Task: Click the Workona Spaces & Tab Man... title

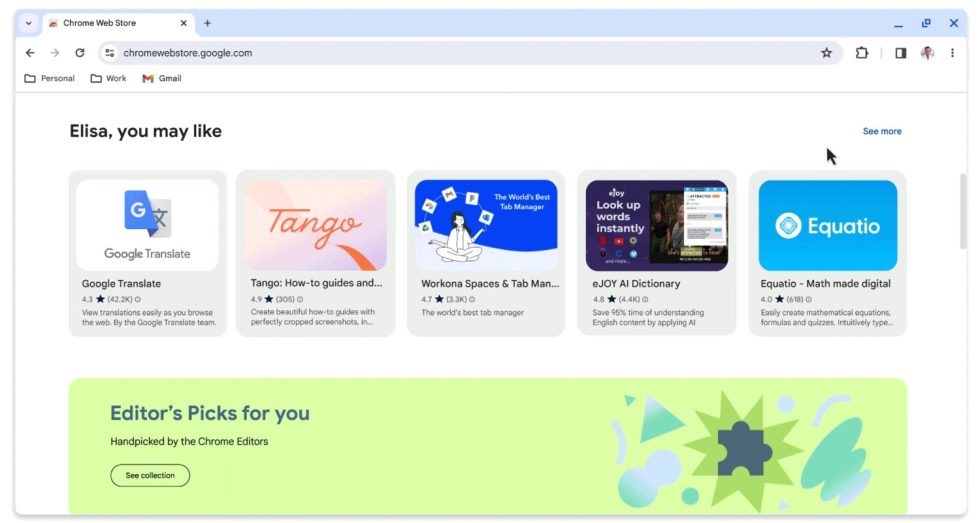Action: (x=490, y=284)
